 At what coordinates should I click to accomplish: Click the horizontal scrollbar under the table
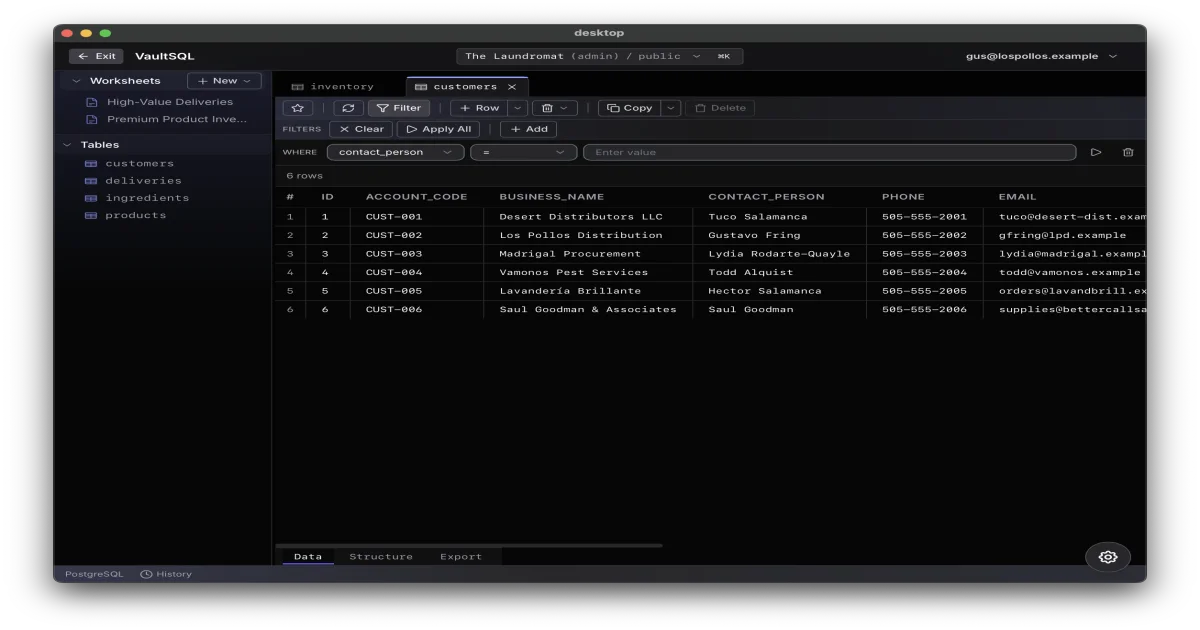469,545
